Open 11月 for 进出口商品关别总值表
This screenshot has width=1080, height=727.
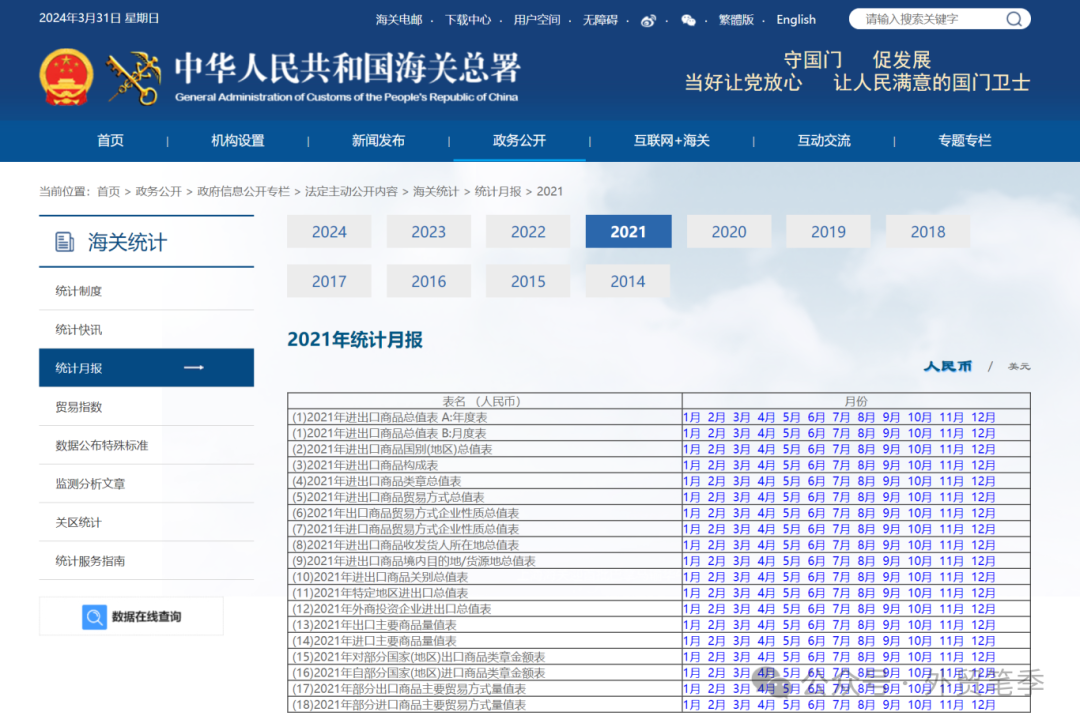point(952,577)
